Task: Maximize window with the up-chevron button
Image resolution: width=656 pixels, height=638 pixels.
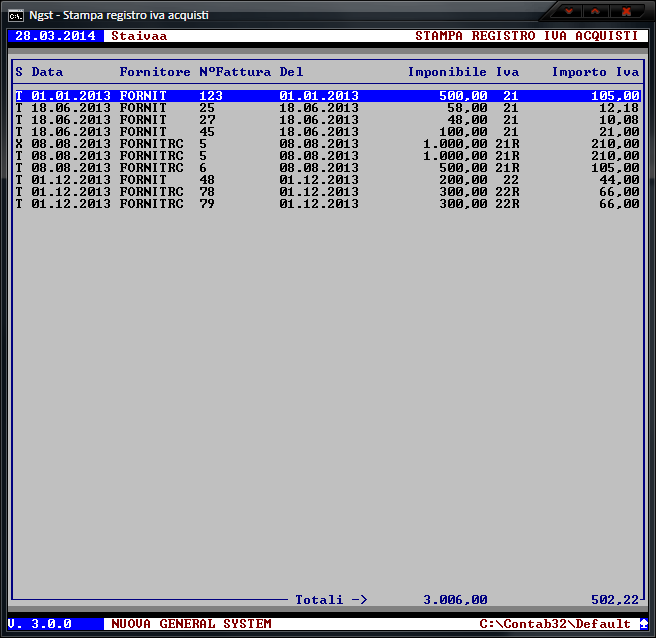Action: [x=597, y=12]
